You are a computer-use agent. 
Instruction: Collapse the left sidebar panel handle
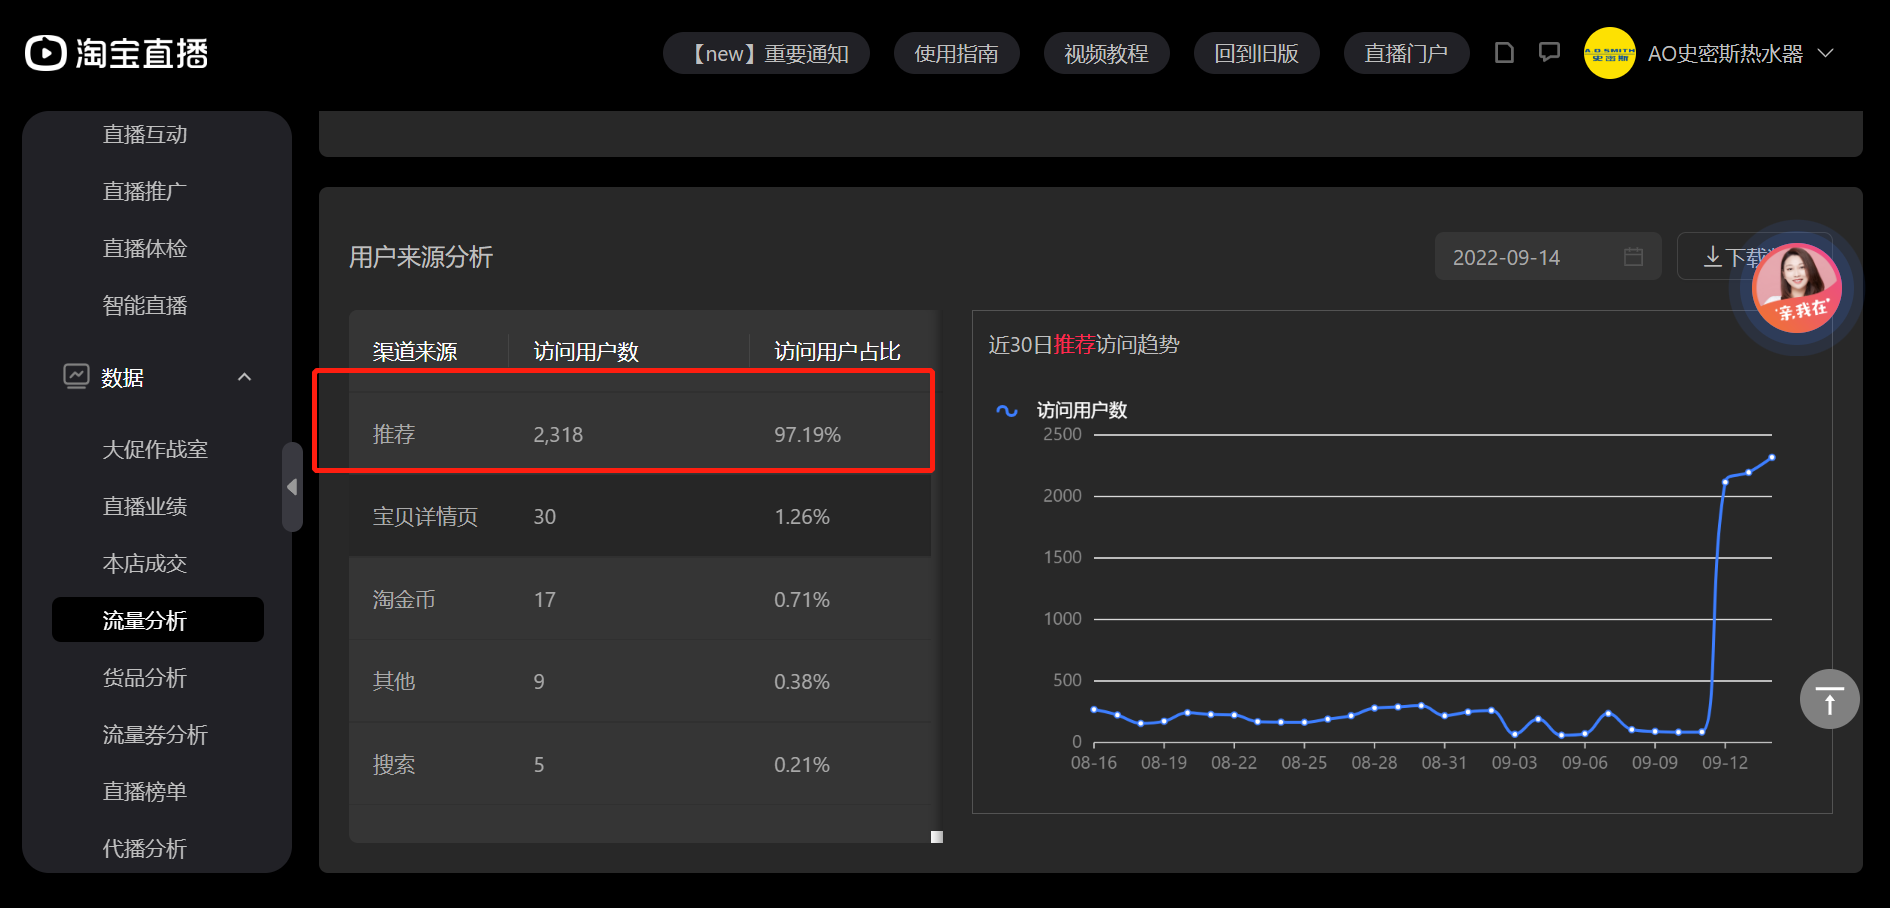[292, 487]
